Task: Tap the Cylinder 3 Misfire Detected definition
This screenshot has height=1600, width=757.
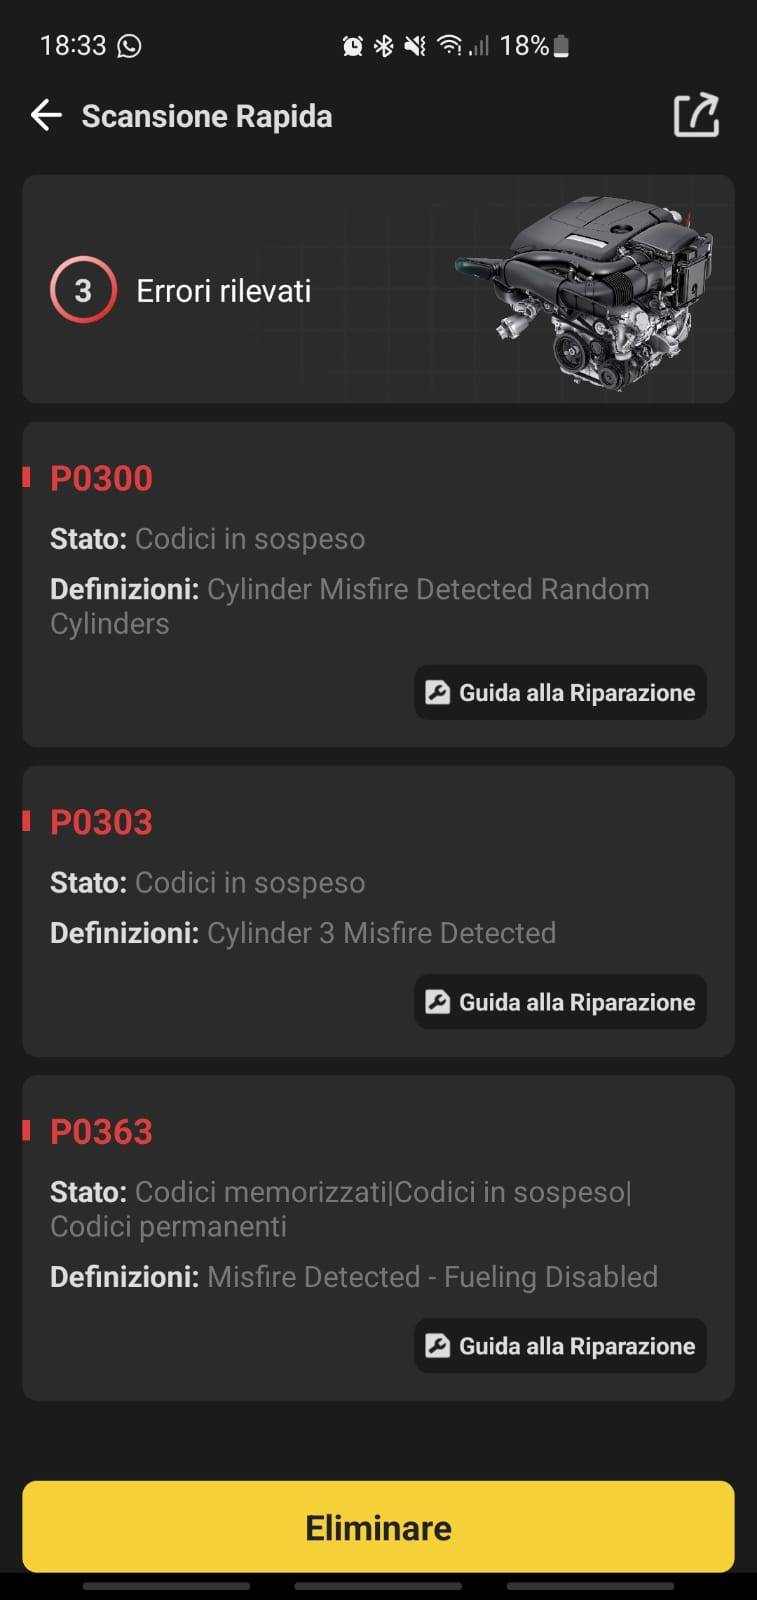Action: [381, 933]
